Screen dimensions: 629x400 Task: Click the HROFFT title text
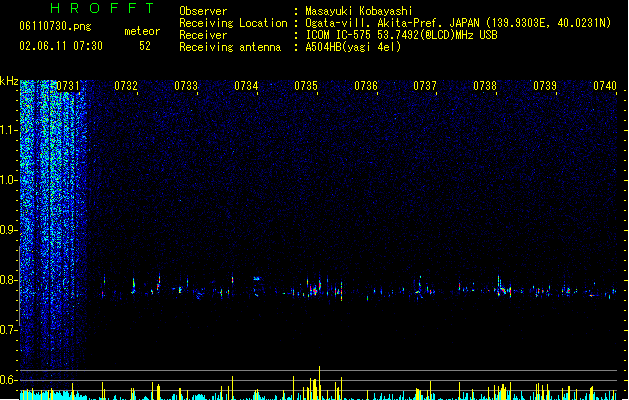[x=102, y=8]
